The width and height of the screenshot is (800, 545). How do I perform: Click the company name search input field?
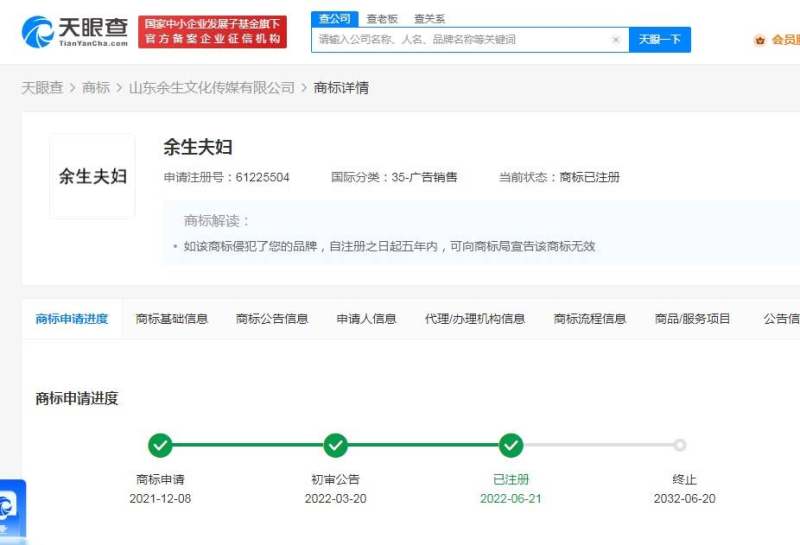click(460, 40)
